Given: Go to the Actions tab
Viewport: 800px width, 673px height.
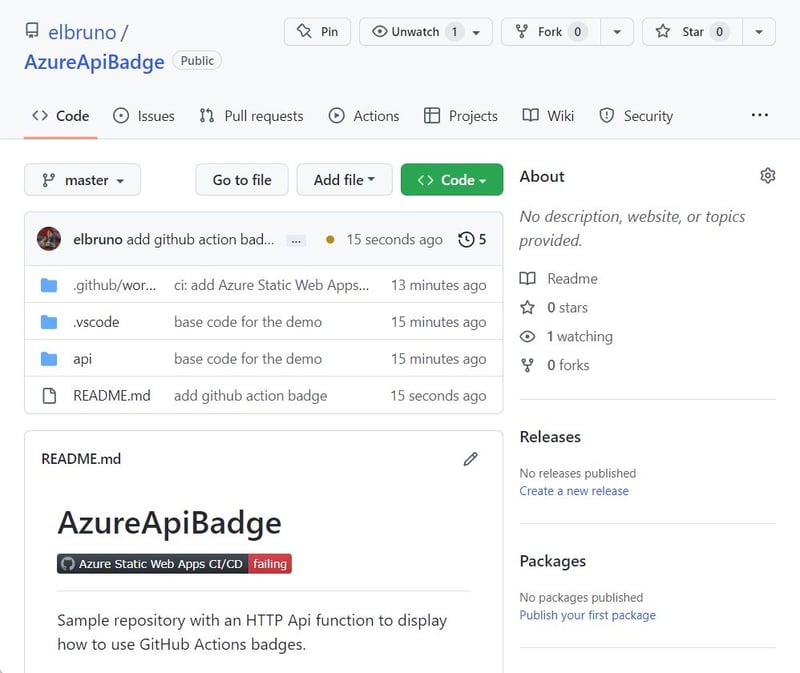Looking at the screenshot, I should pyautogui.click(x=364, y=116).
